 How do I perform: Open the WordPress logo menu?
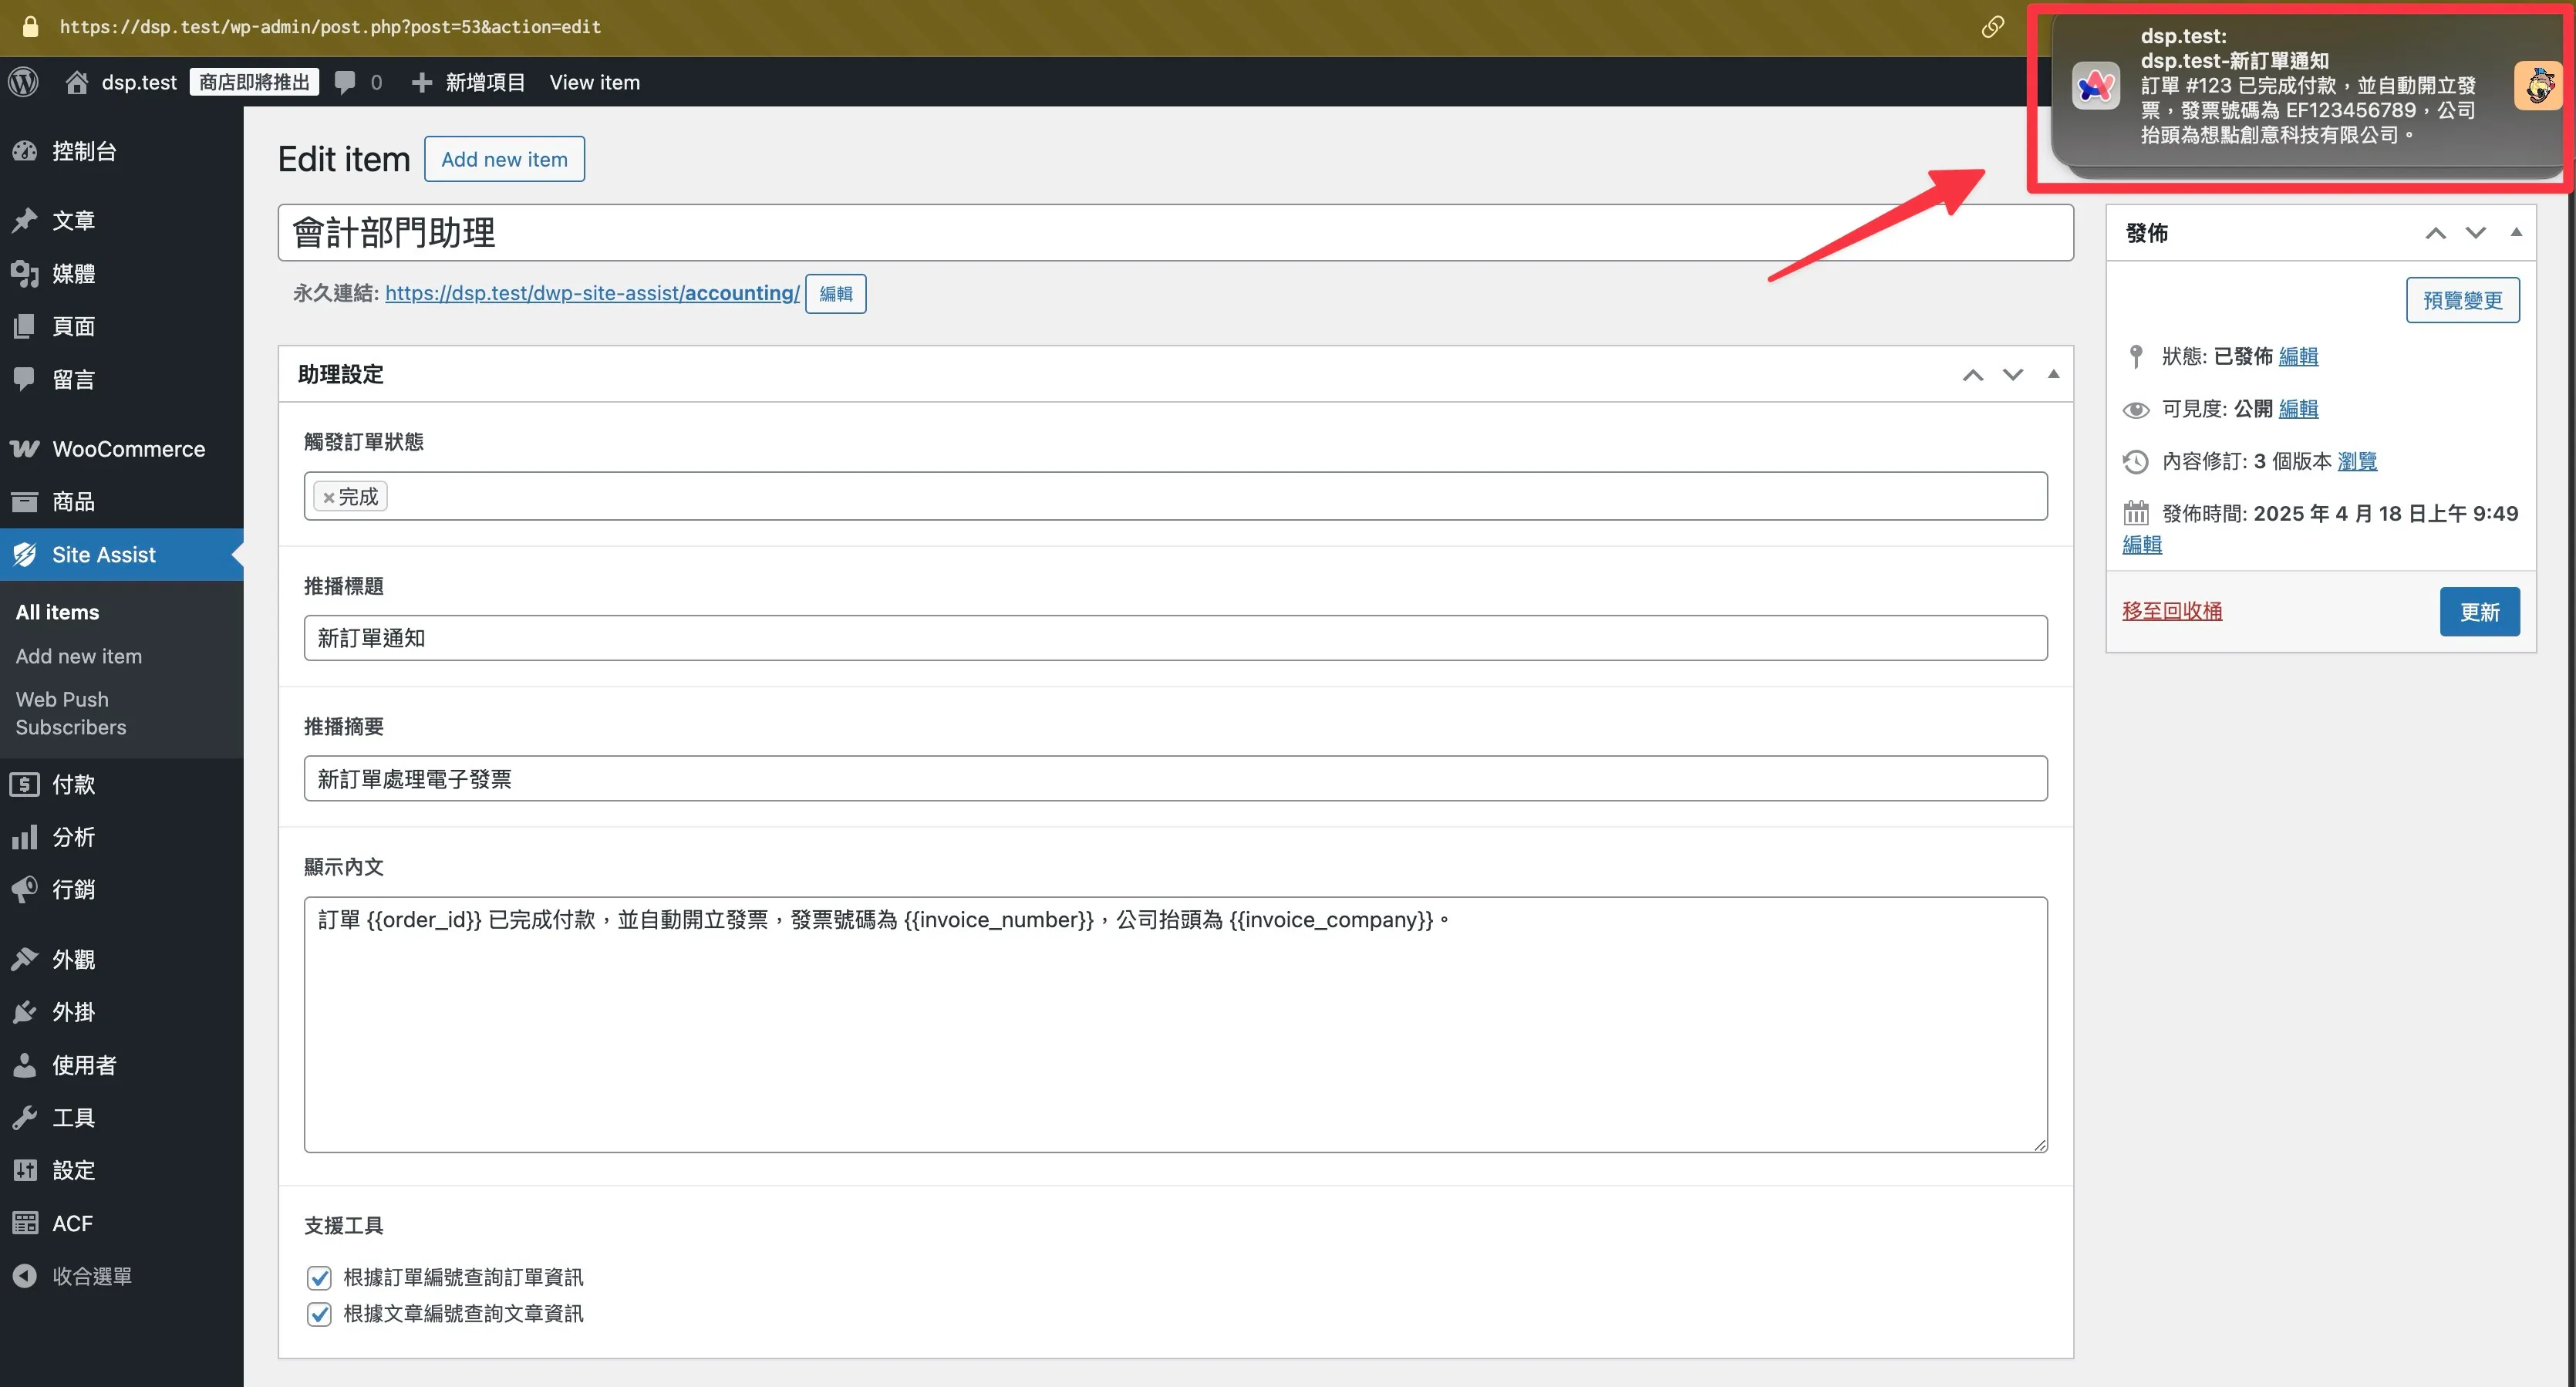click(x=22, y=81)
